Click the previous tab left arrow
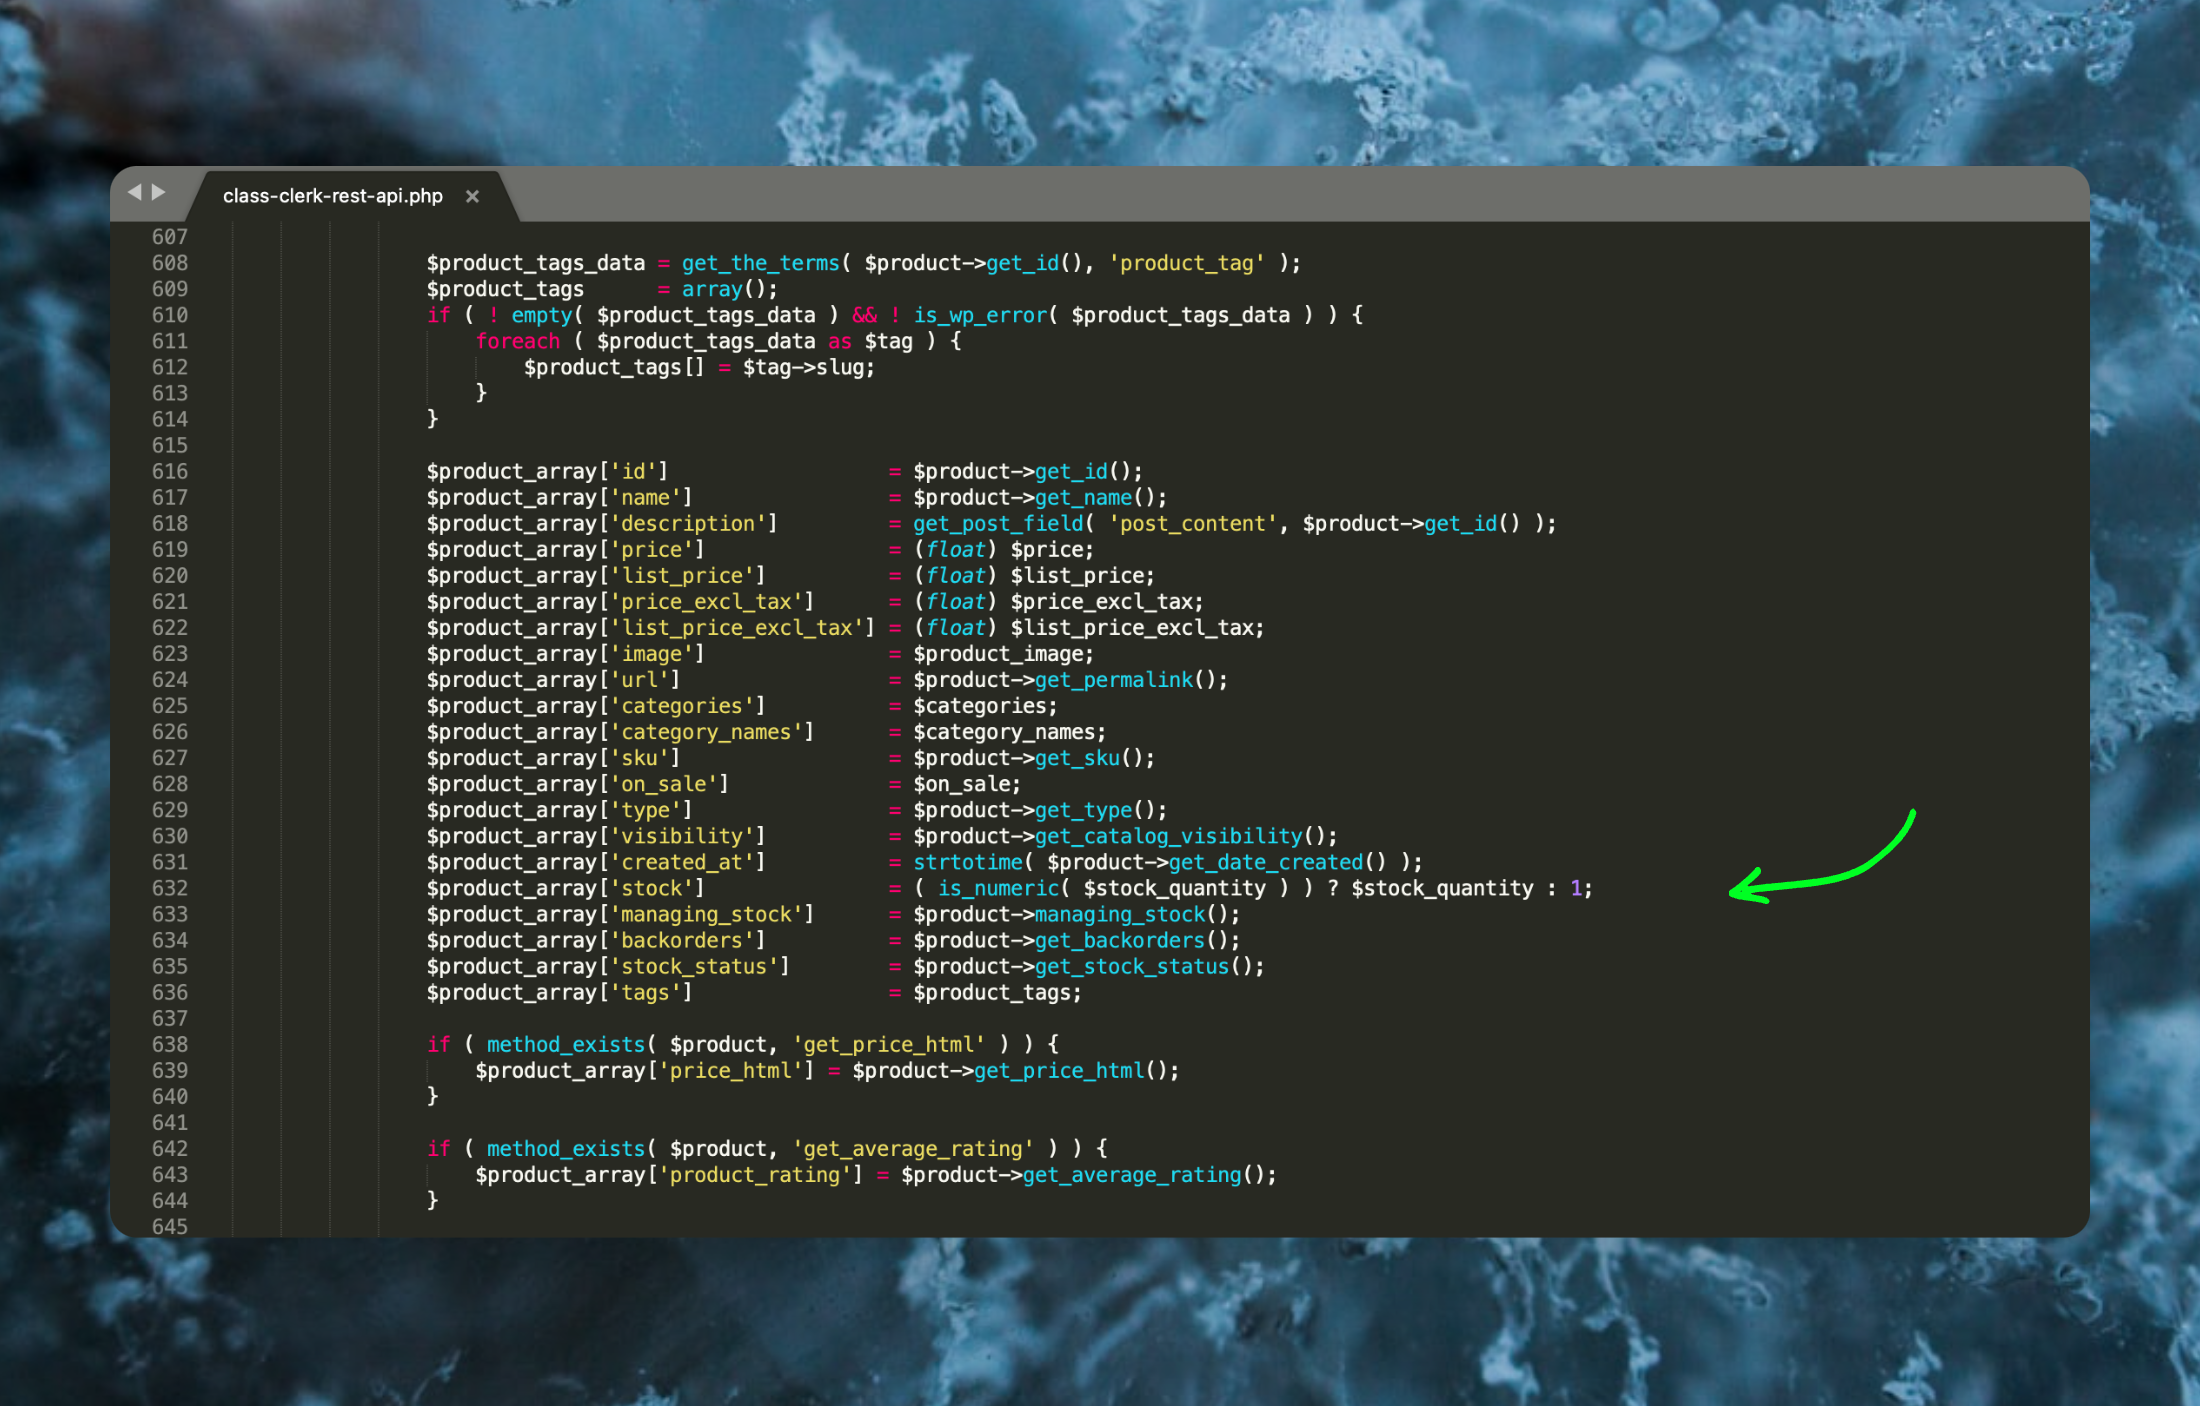The image size is (2200, 1406). (134, 192)
